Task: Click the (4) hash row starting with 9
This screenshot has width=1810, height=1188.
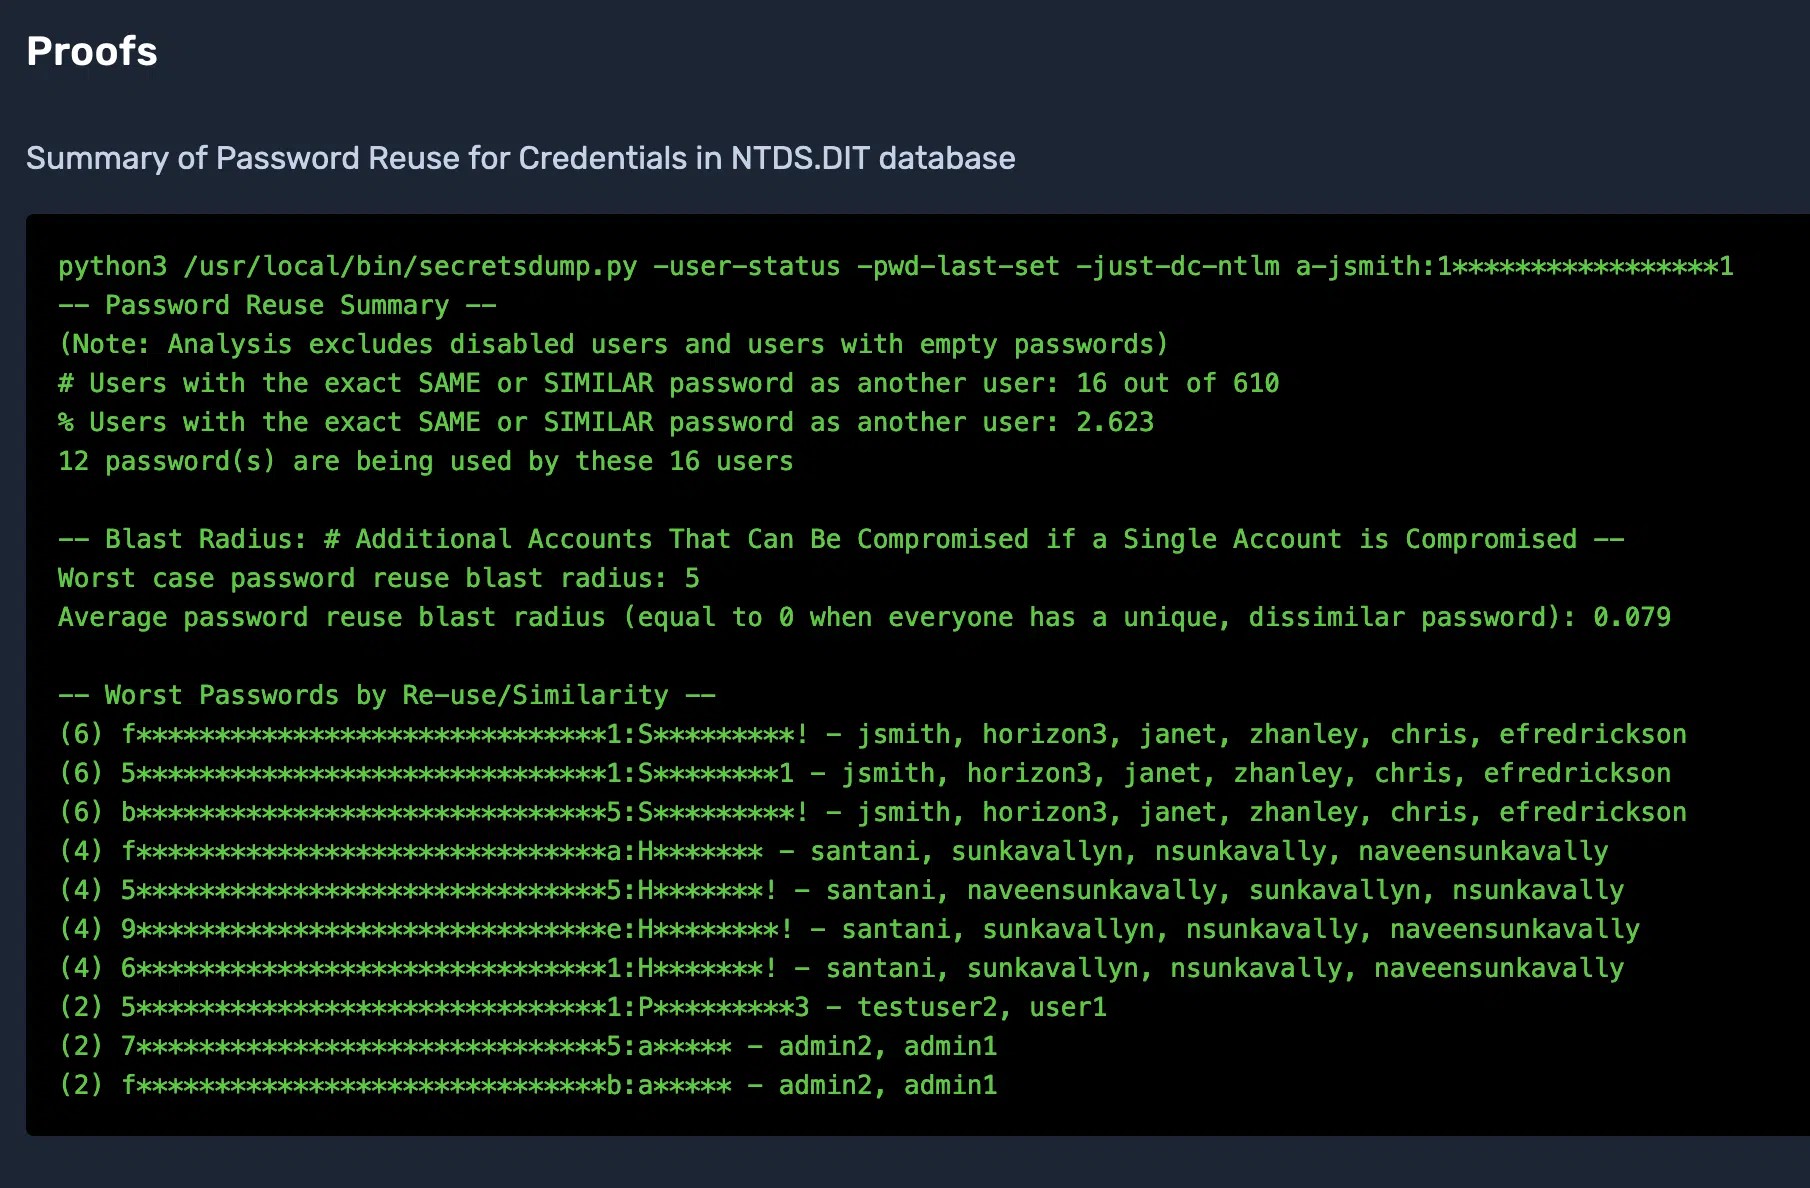Action: pyautogui.click(x=849, y=929)
